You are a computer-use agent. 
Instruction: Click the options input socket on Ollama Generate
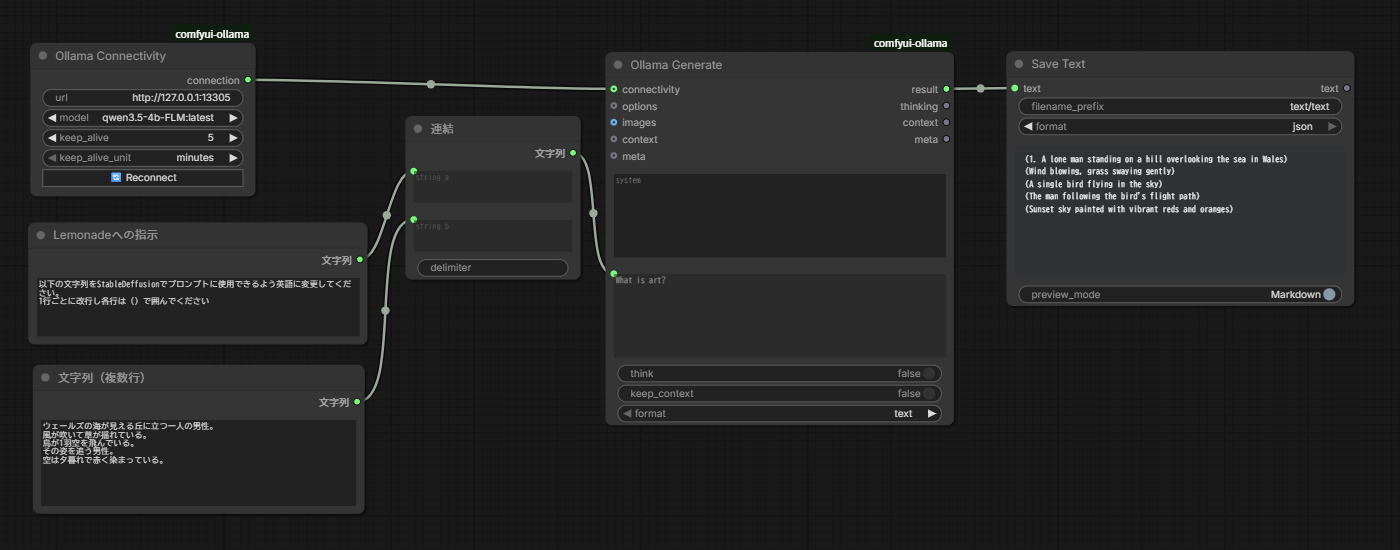[614, 106]
